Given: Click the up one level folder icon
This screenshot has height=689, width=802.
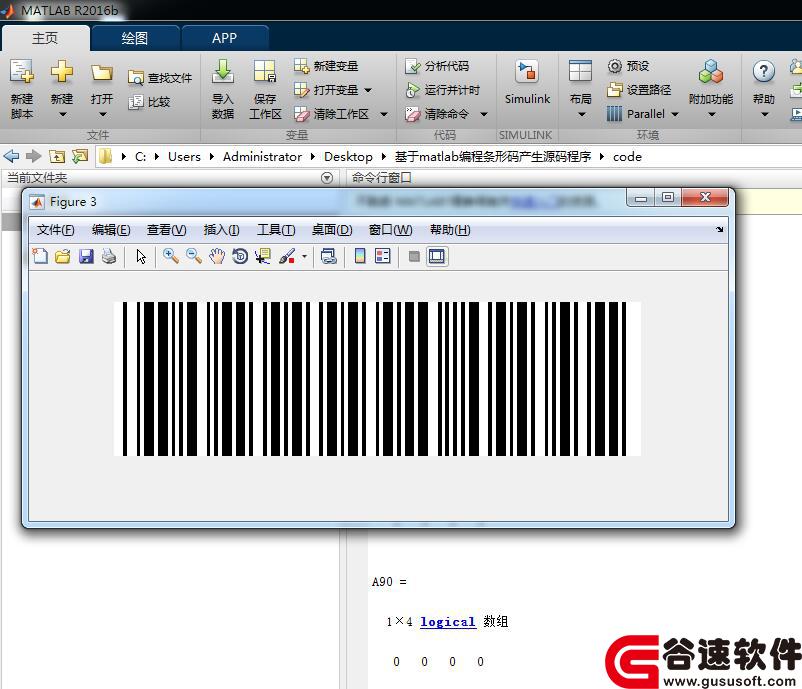Looking at the screenshot, I should (57, 156).
